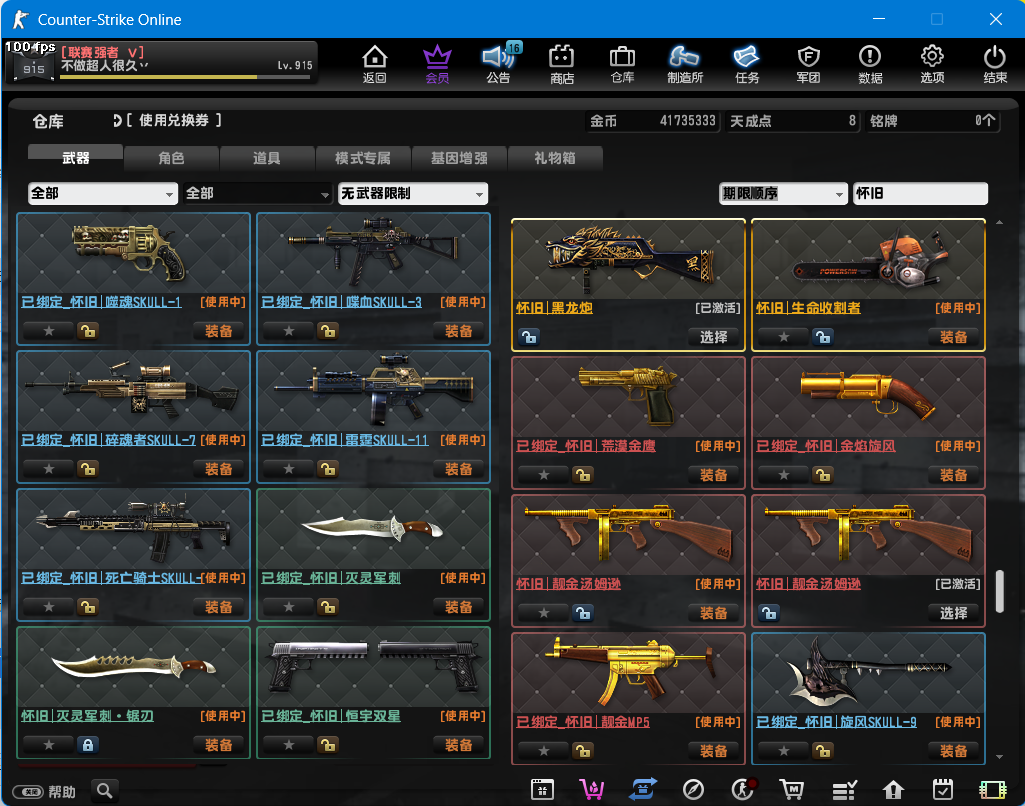Click 装备 for 死亡骑士SKULL weapon

pyautogui.click(x=218, y=607)
